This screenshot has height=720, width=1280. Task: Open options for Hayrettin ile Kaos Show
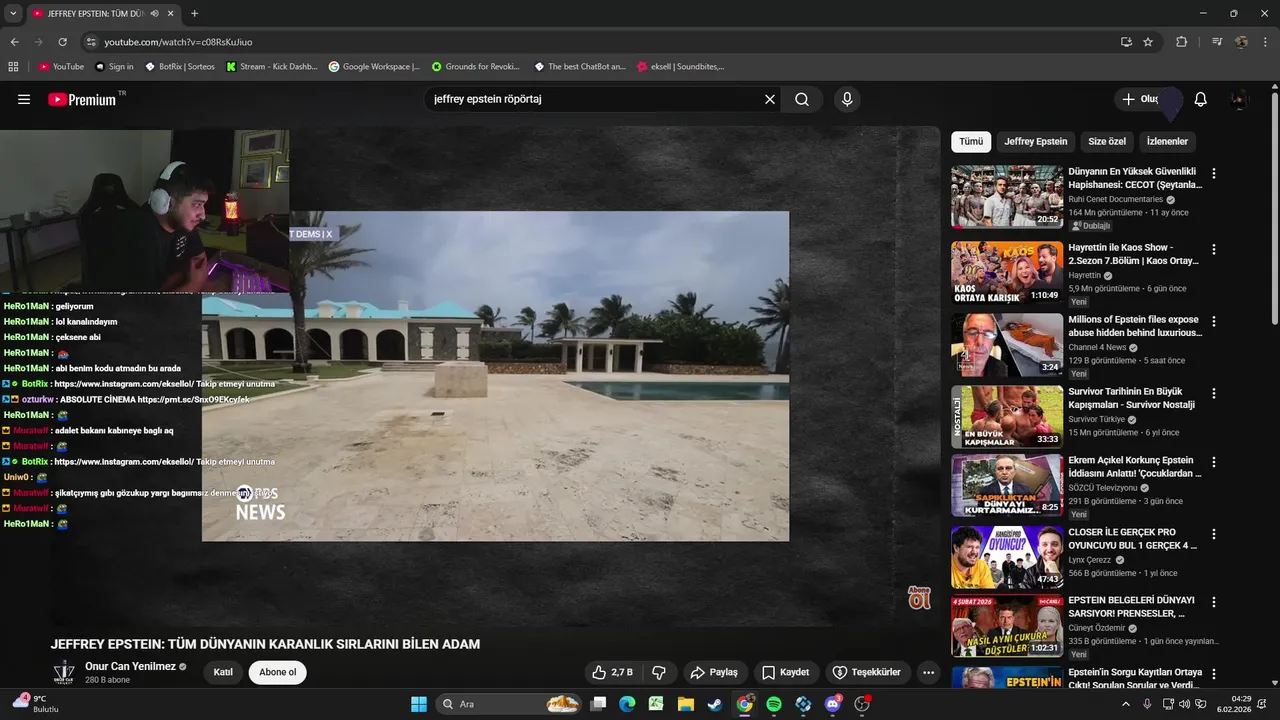(1214, 249)
